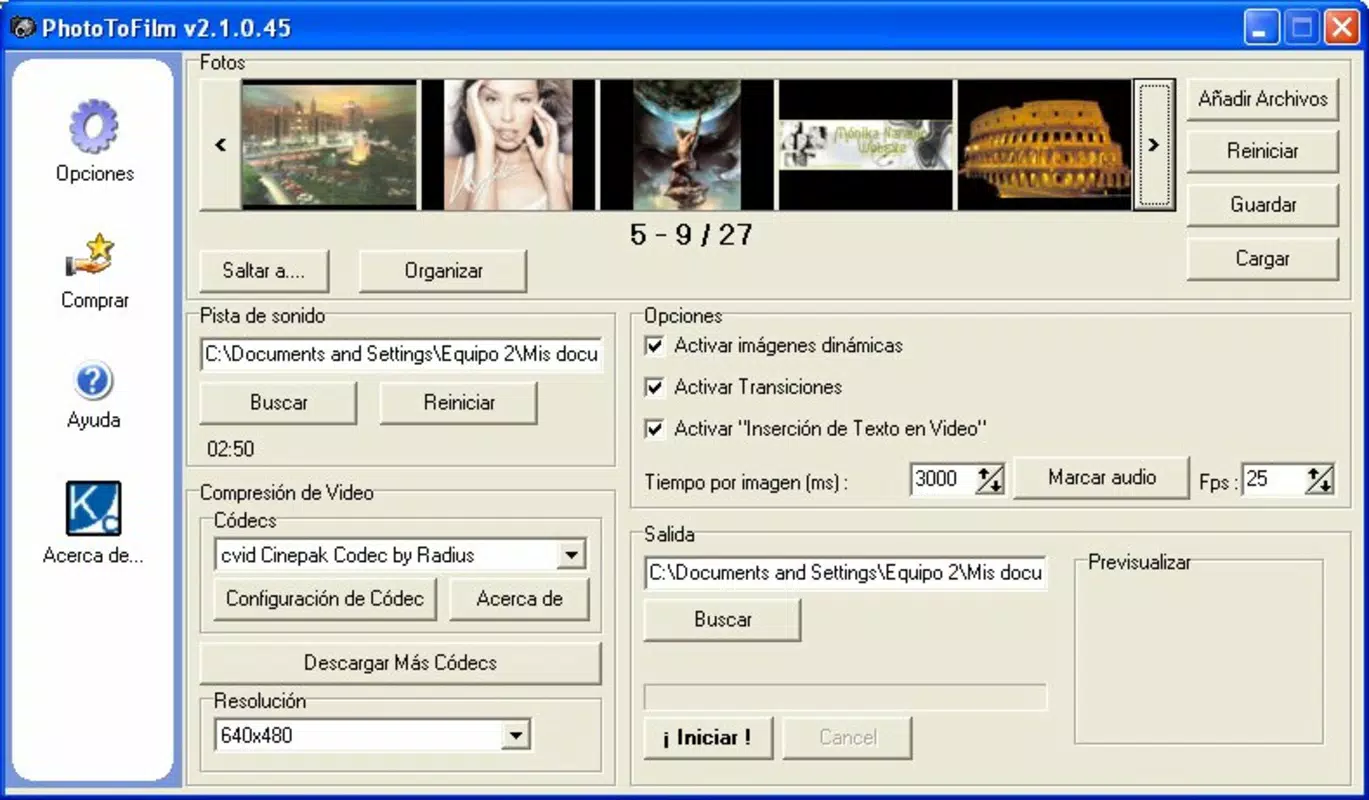Click the sound track path field

point(402,354)
